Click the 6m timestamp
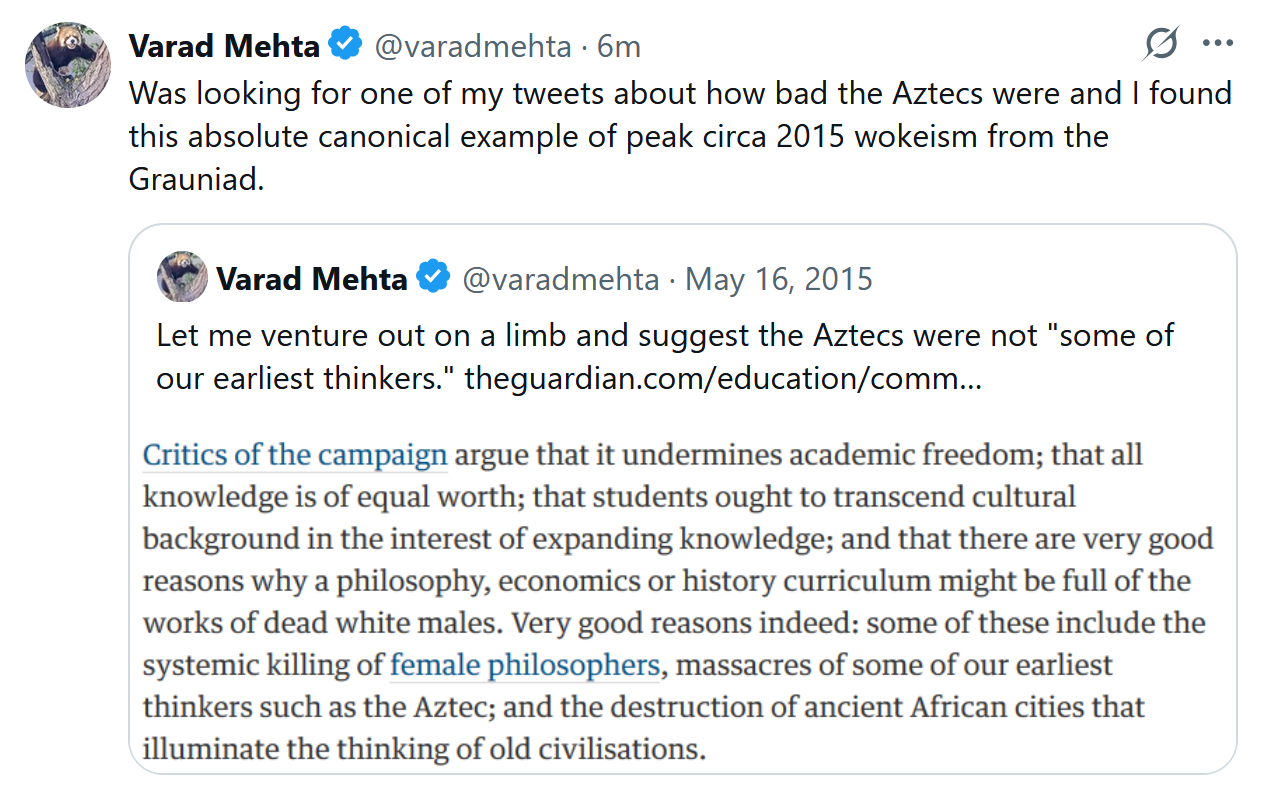 [x=619, y=46]
